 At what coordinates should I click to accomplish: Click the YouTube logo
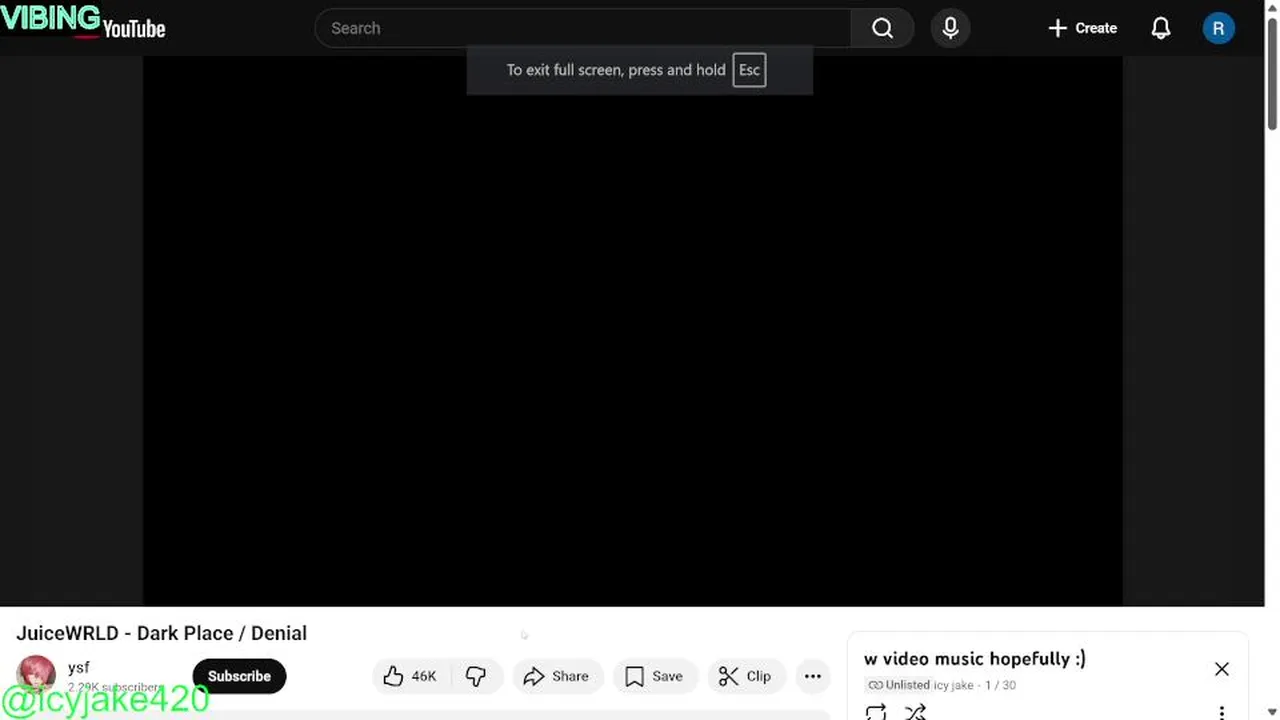pos(120,29)
